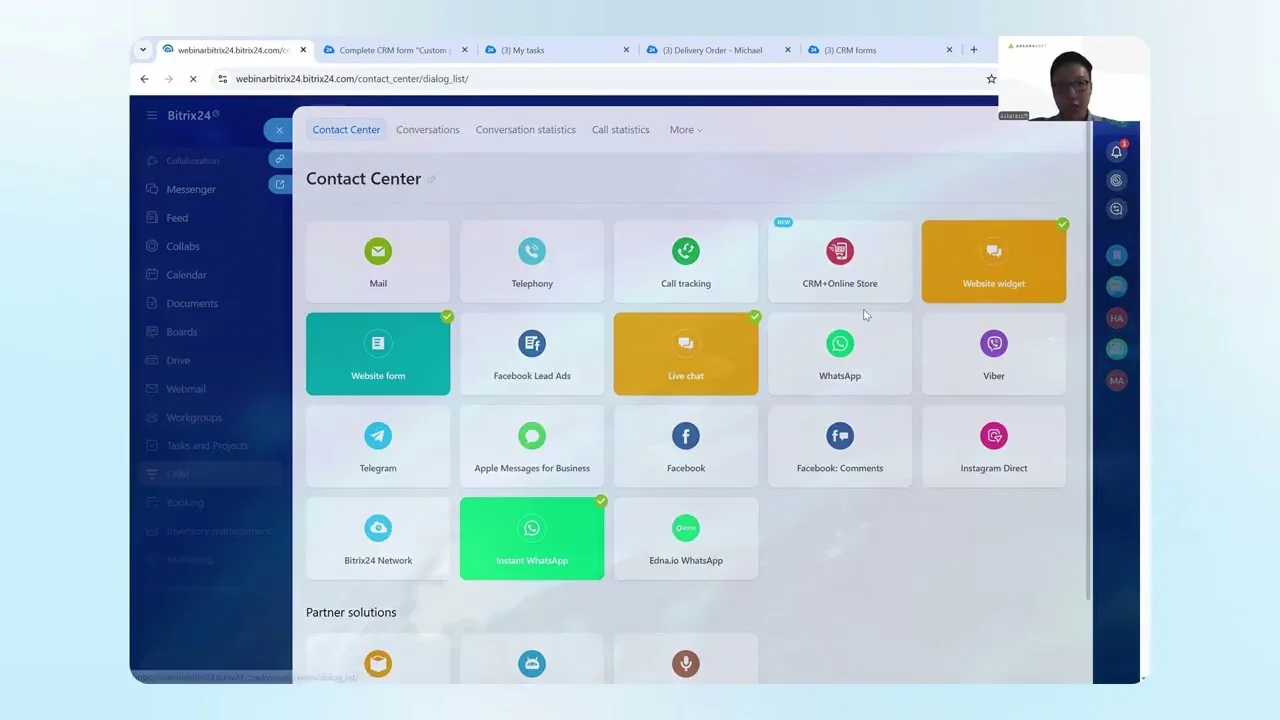Viewport: 1280px width, 720px height.
Task: Open the Bitrix24 Network tile
Action: click(378, 538)
